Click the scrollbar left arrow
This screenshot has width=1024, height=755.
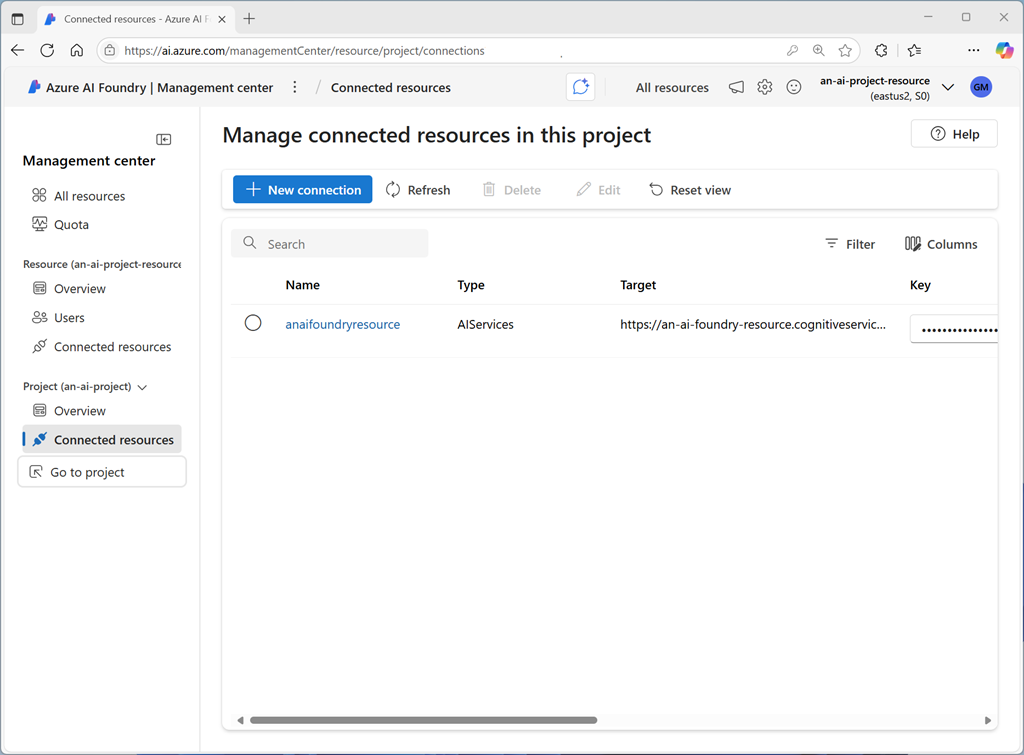click(240, 720)
